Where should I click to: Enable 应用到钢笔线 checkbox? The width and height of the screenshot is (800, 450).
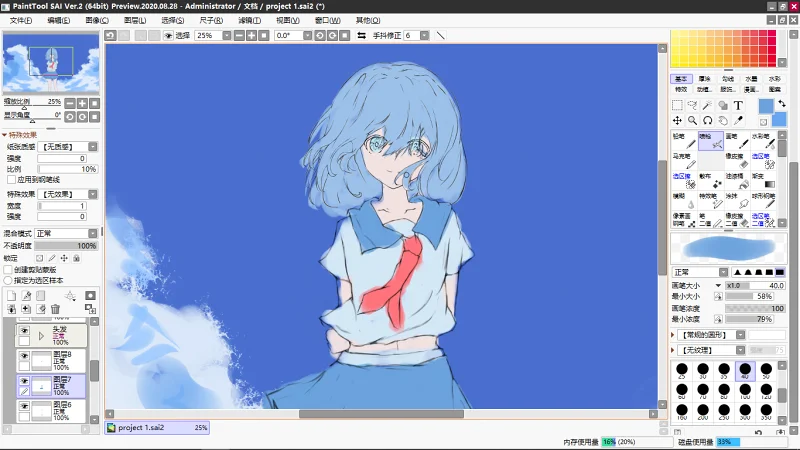(11, 180)
